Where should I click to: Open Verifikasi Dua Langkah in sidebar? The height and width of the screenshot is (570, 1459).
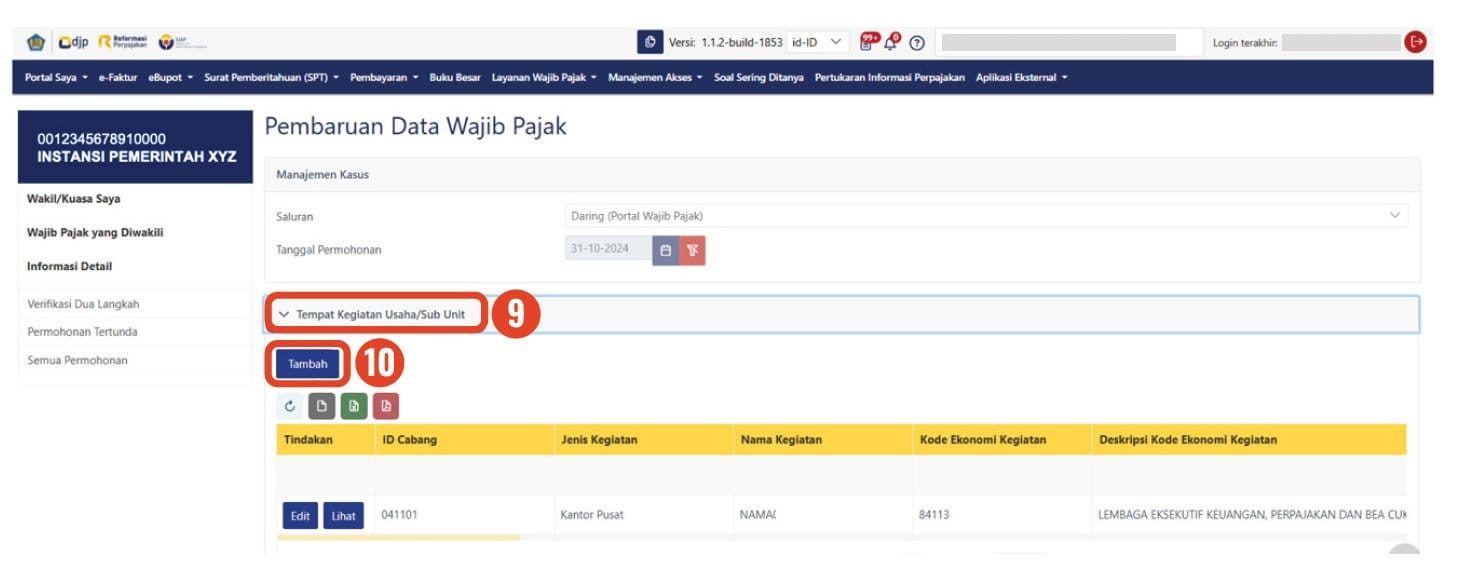pyautogui.click(x=82, y=304)
